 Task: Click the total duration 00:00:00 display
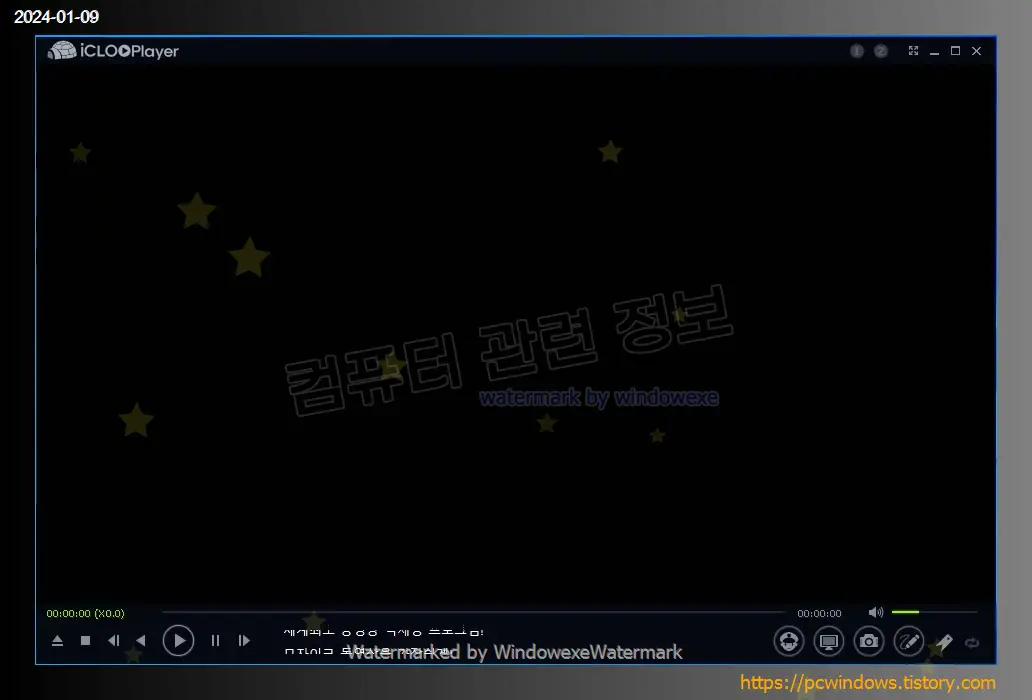[819, 613]
